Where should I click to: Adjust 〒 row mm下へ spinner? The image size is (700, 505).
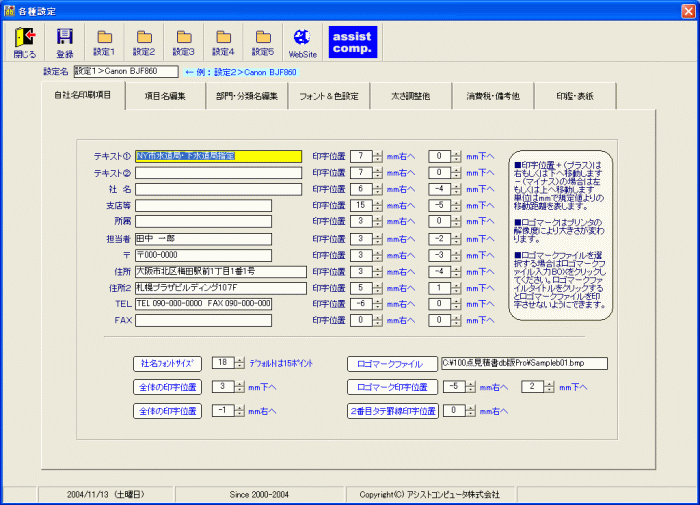click(x=456, y=255)
